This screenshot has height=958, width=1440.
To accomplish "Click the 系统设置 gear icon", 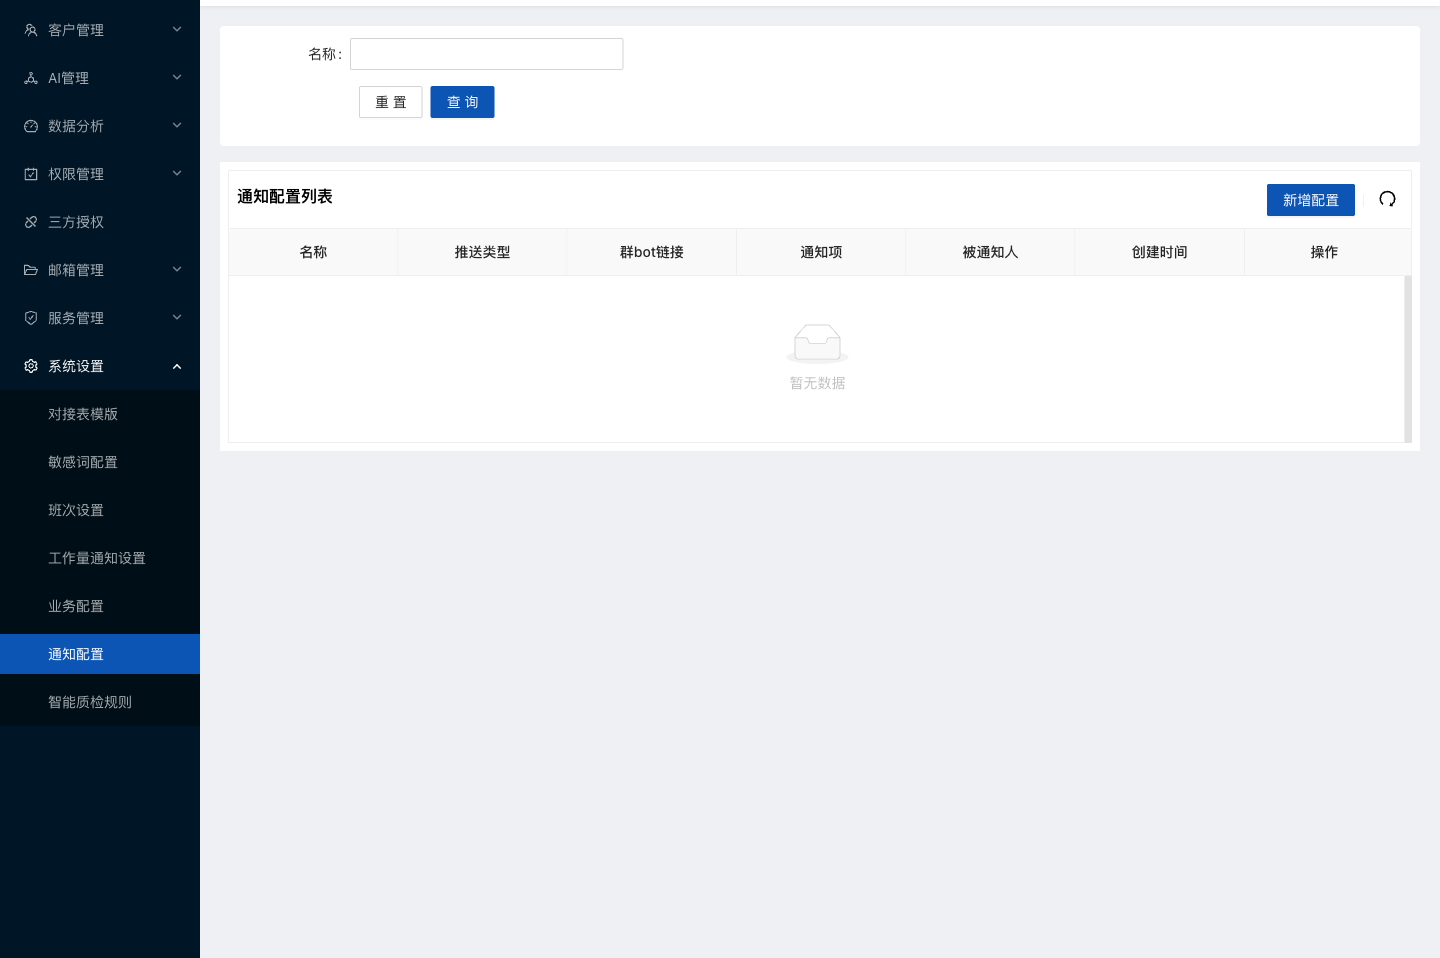I will pos(31,366).
